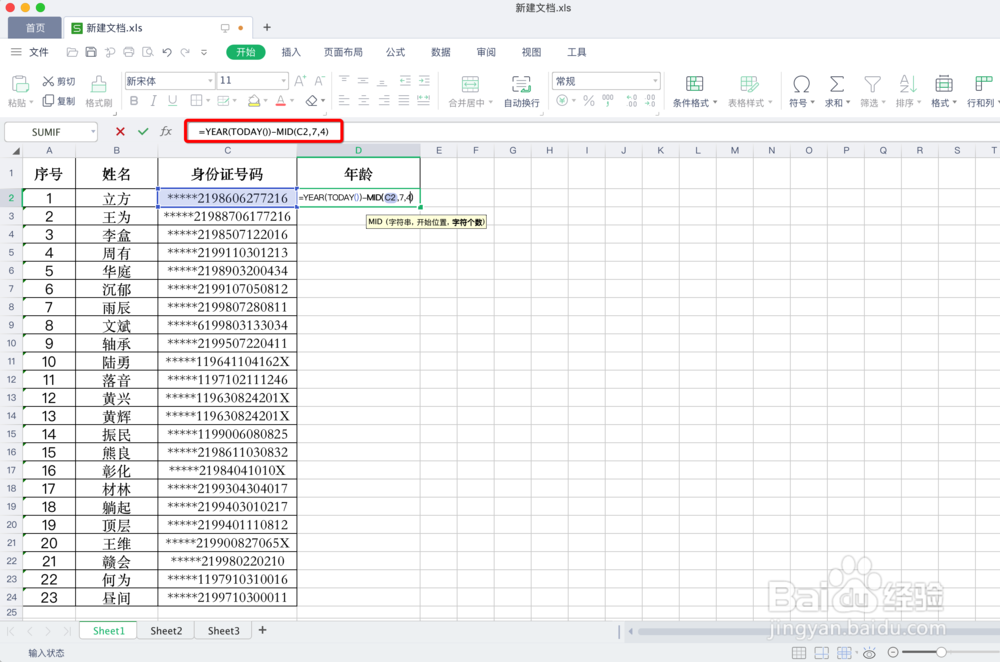Switch to the 插入 Insert tab

pyautogui.click(x=291, y=52)
